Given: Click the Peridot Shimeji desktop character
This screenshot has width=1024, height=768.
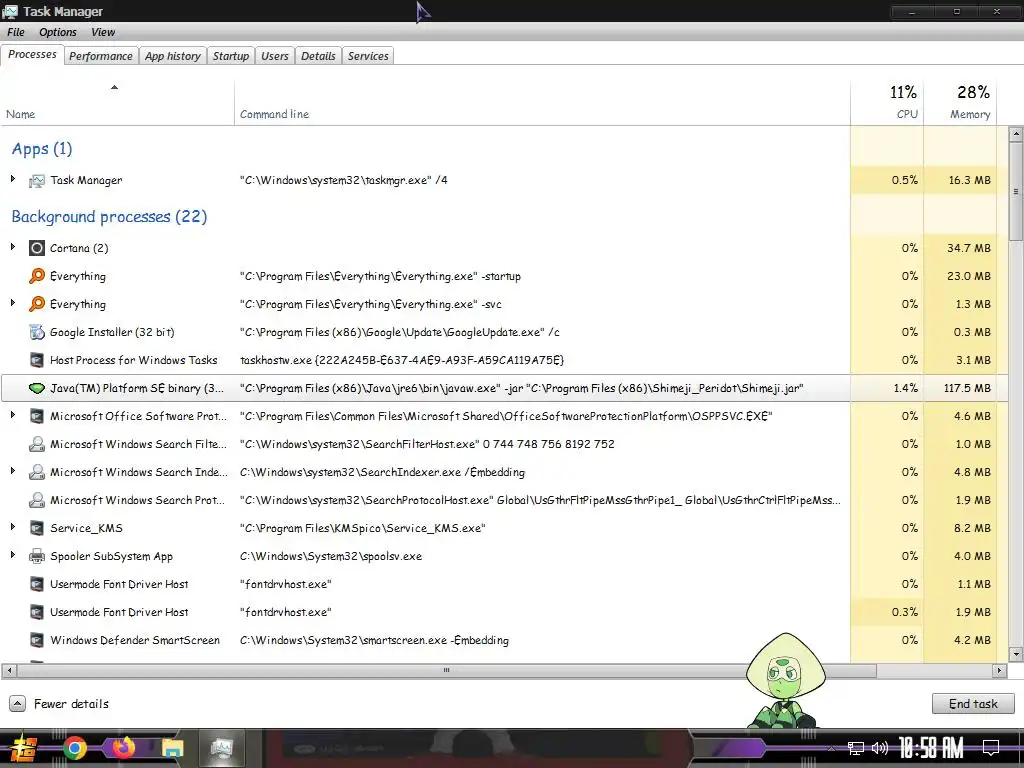Looking at the screenshot, I should pos(785,680).
